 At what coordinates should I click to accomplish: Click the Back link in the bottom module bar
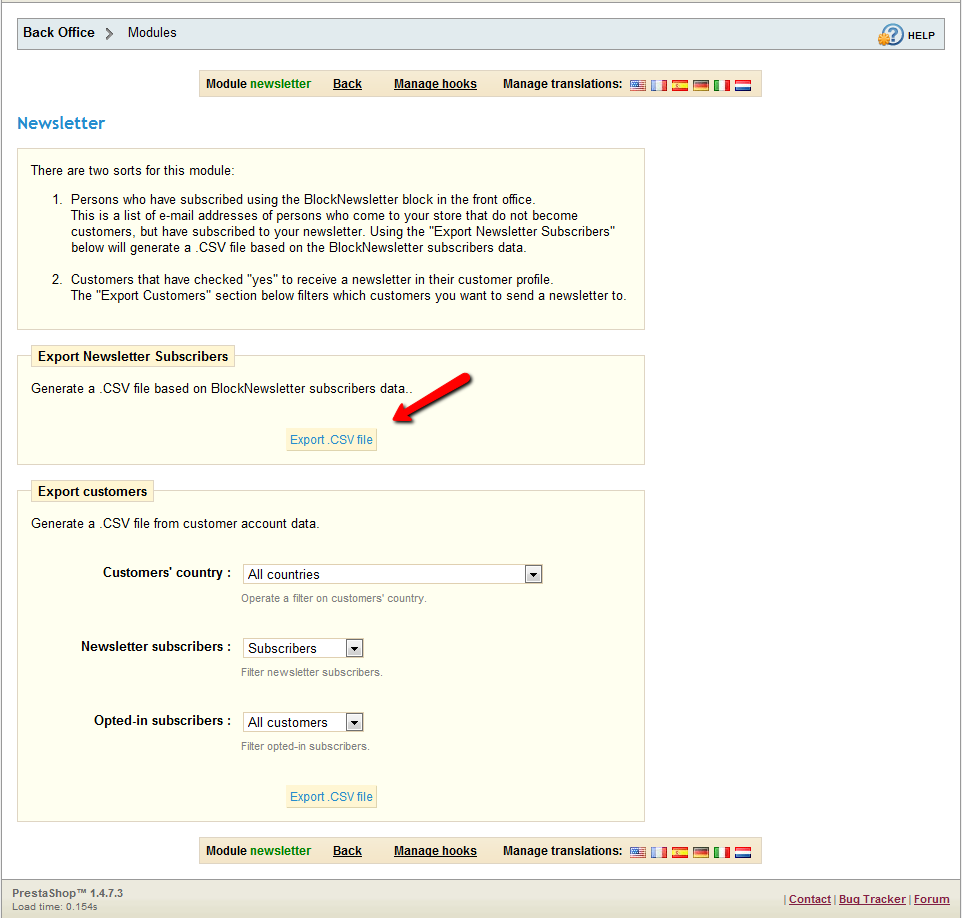coord(347,850)
